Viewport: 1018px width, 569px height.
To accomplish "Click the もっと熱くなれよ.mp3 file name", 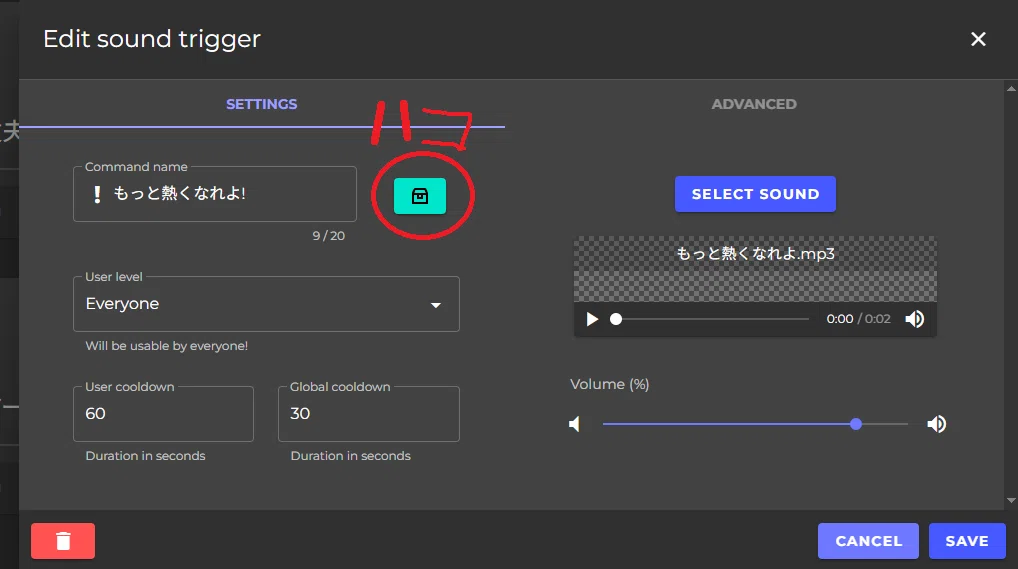I will click(755, 253).
